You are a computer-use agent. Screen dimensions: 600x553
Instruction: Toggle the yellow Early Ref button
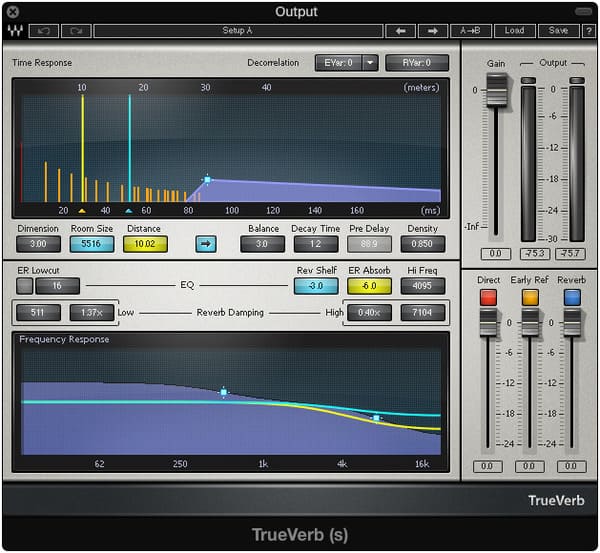tap(530, 297)
